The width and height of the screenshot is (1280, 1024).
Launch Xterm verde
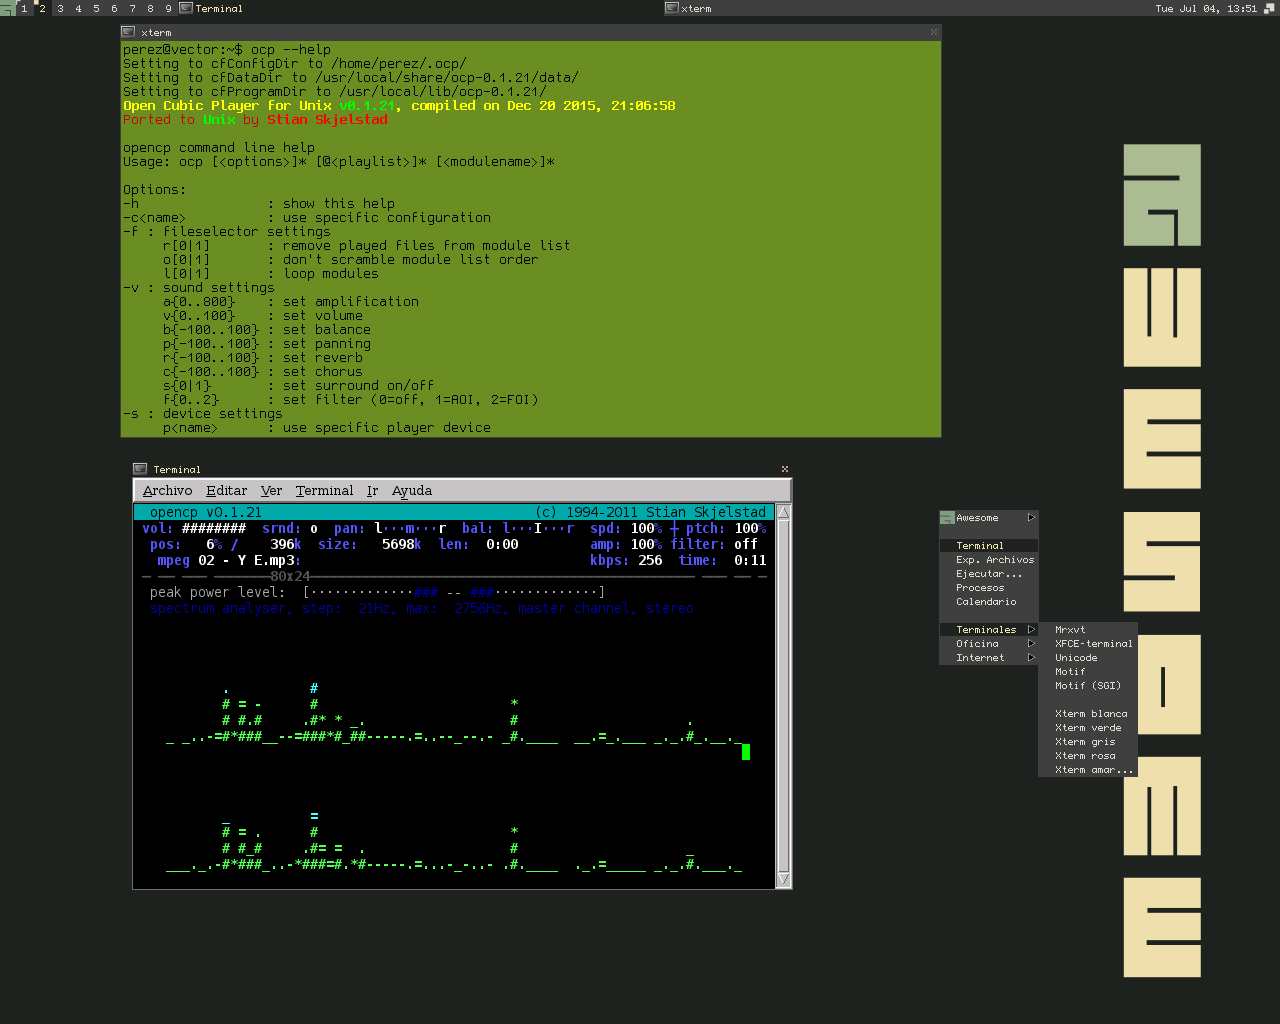tap(1088, 728)
